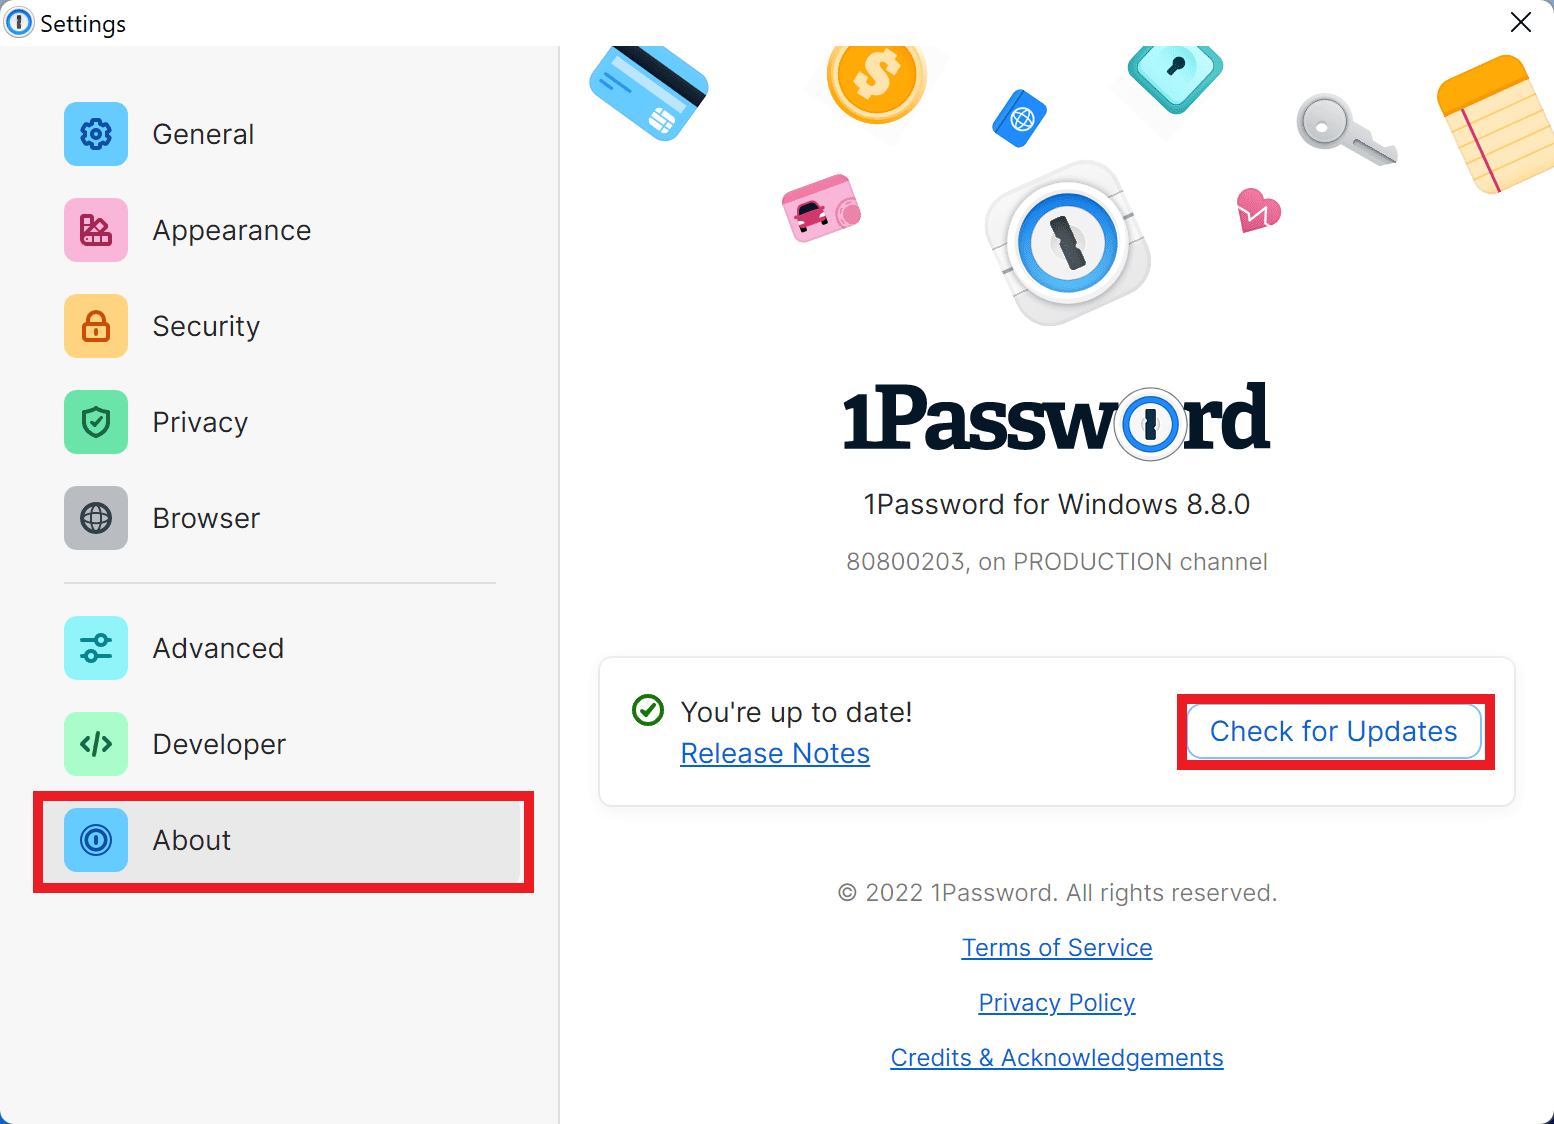Click the green up-to-date checkmark icon

tap(647, 710)
